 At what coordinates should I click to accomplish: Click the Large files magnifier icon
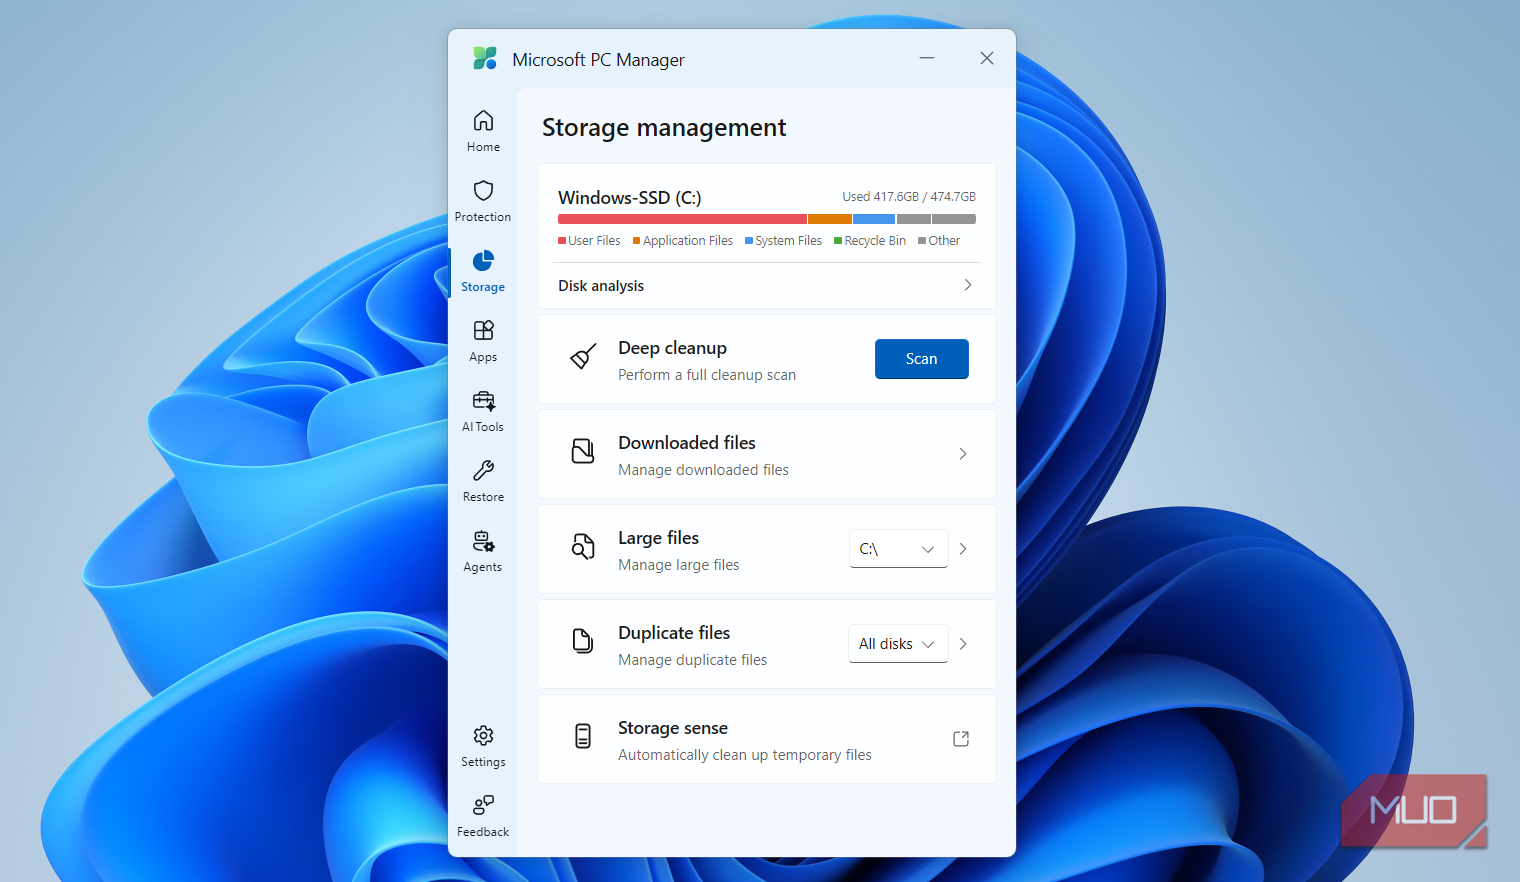[583, 546]
